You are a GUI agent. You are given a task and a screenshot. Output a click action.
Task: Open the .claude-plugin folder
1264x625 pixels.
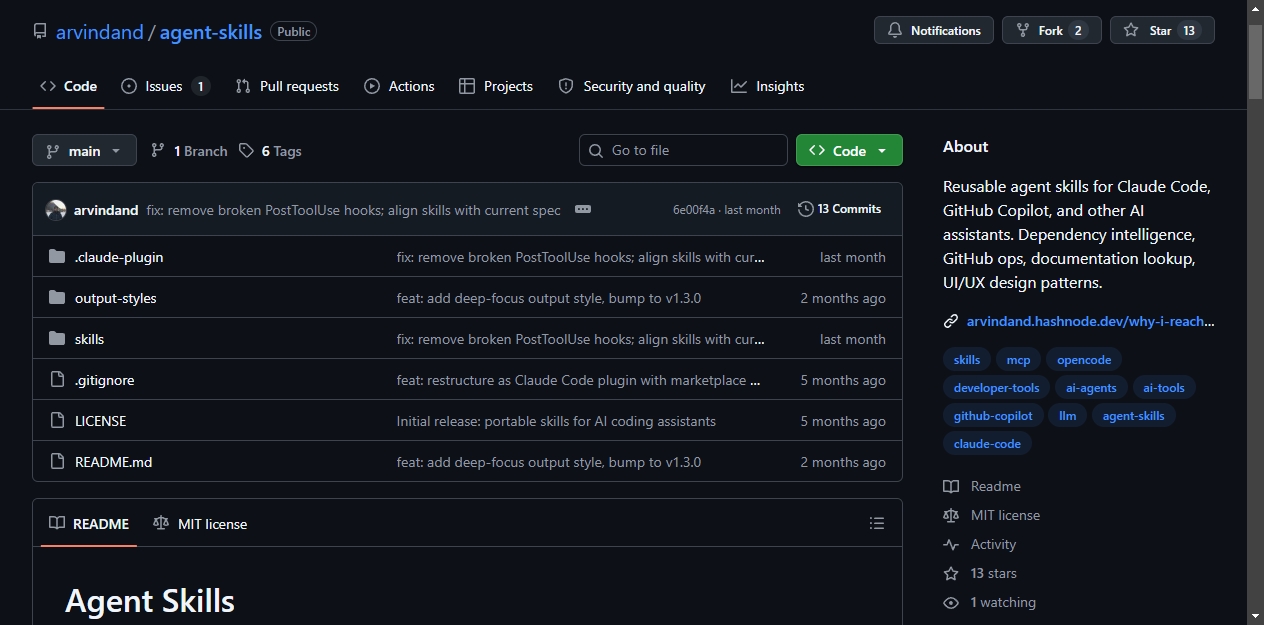click(x=119, y=257)
